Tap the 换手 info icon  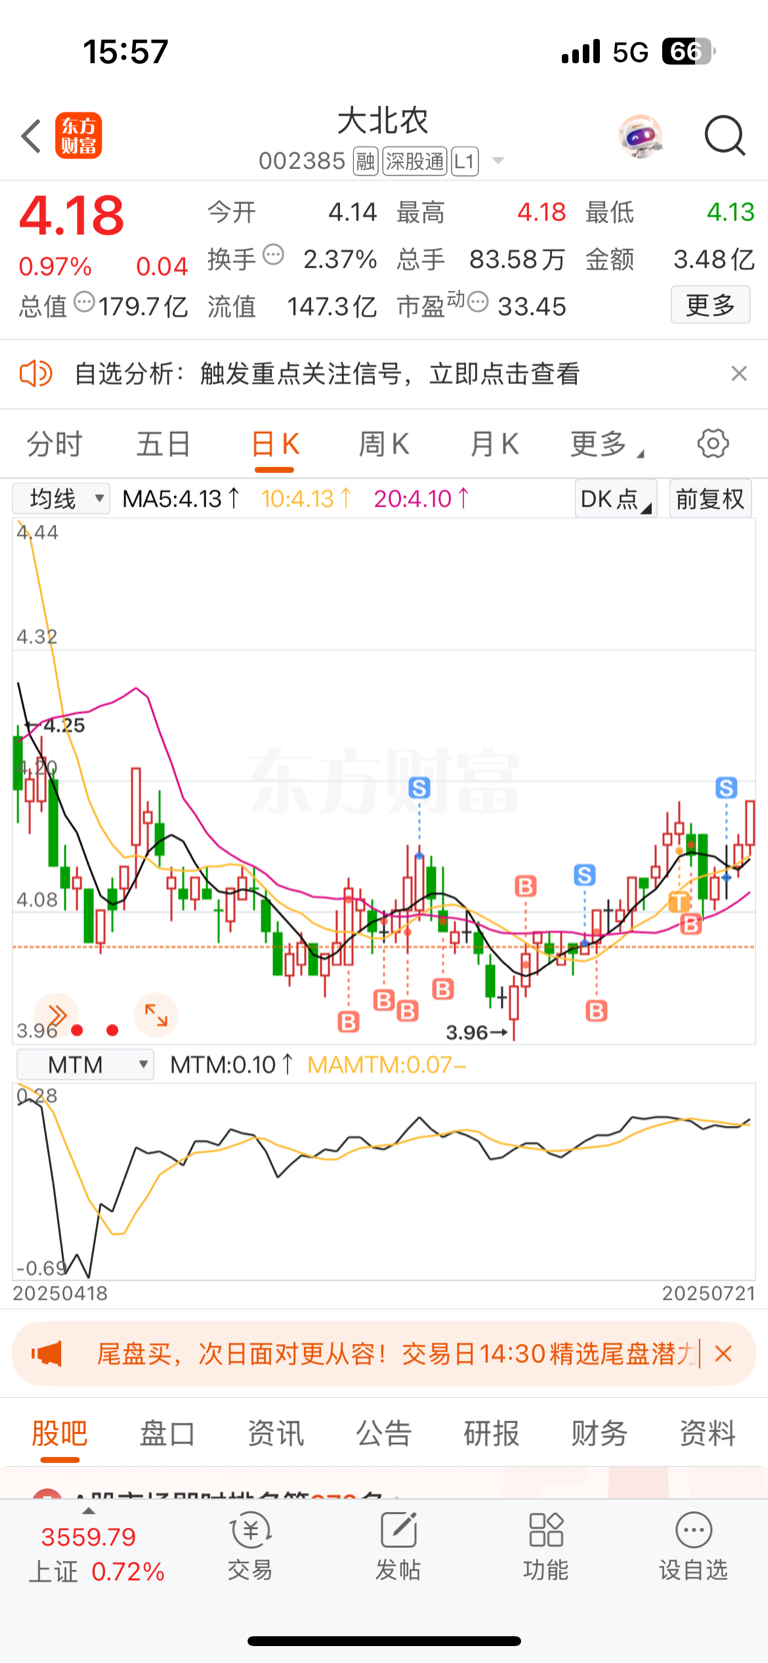(x=273, y=256)
